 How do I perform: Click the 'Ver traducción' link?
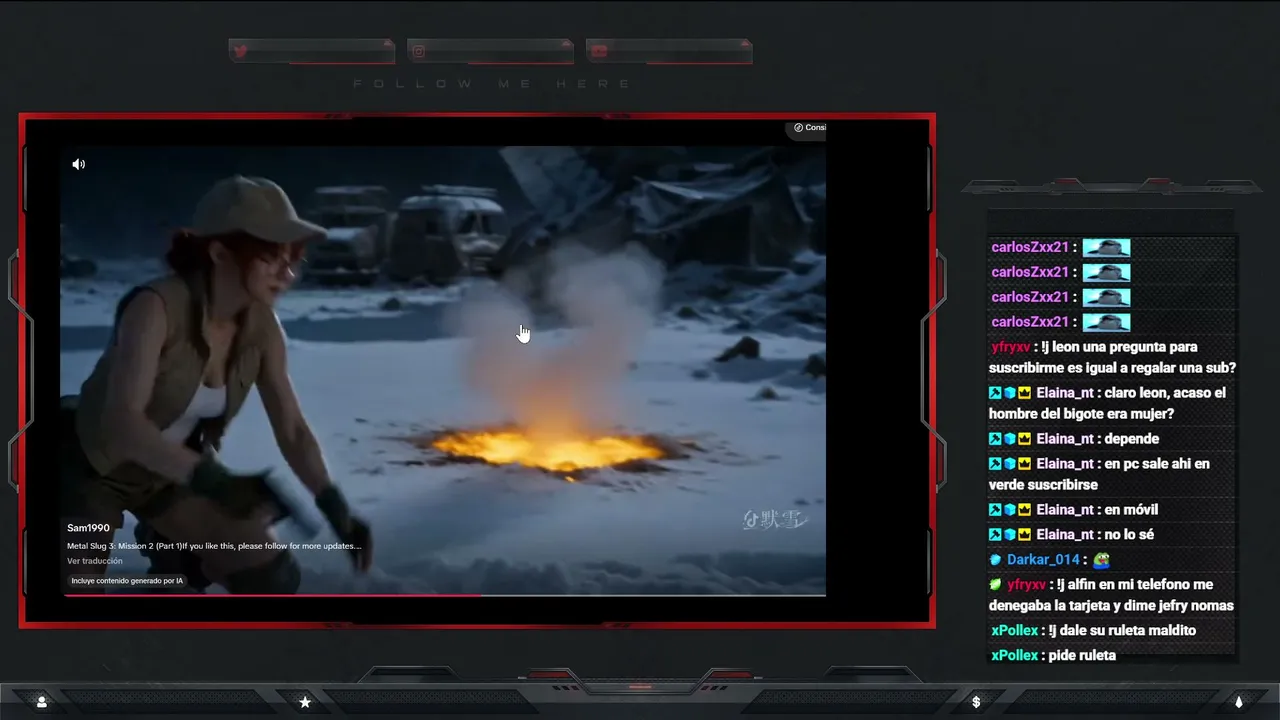95,561
